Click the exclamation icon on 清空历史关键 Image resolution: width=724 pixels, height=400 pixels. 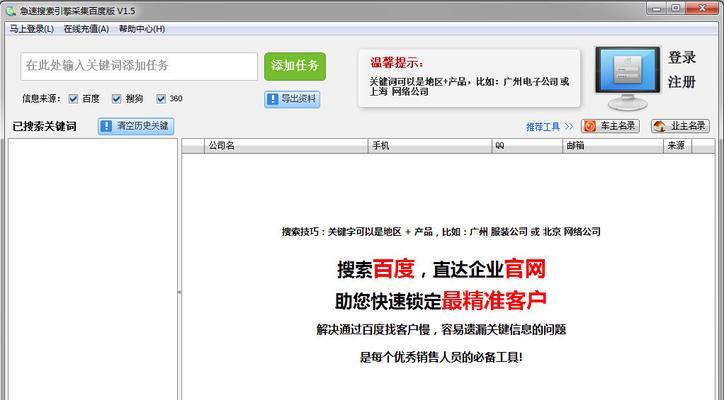tap(106, 126)
